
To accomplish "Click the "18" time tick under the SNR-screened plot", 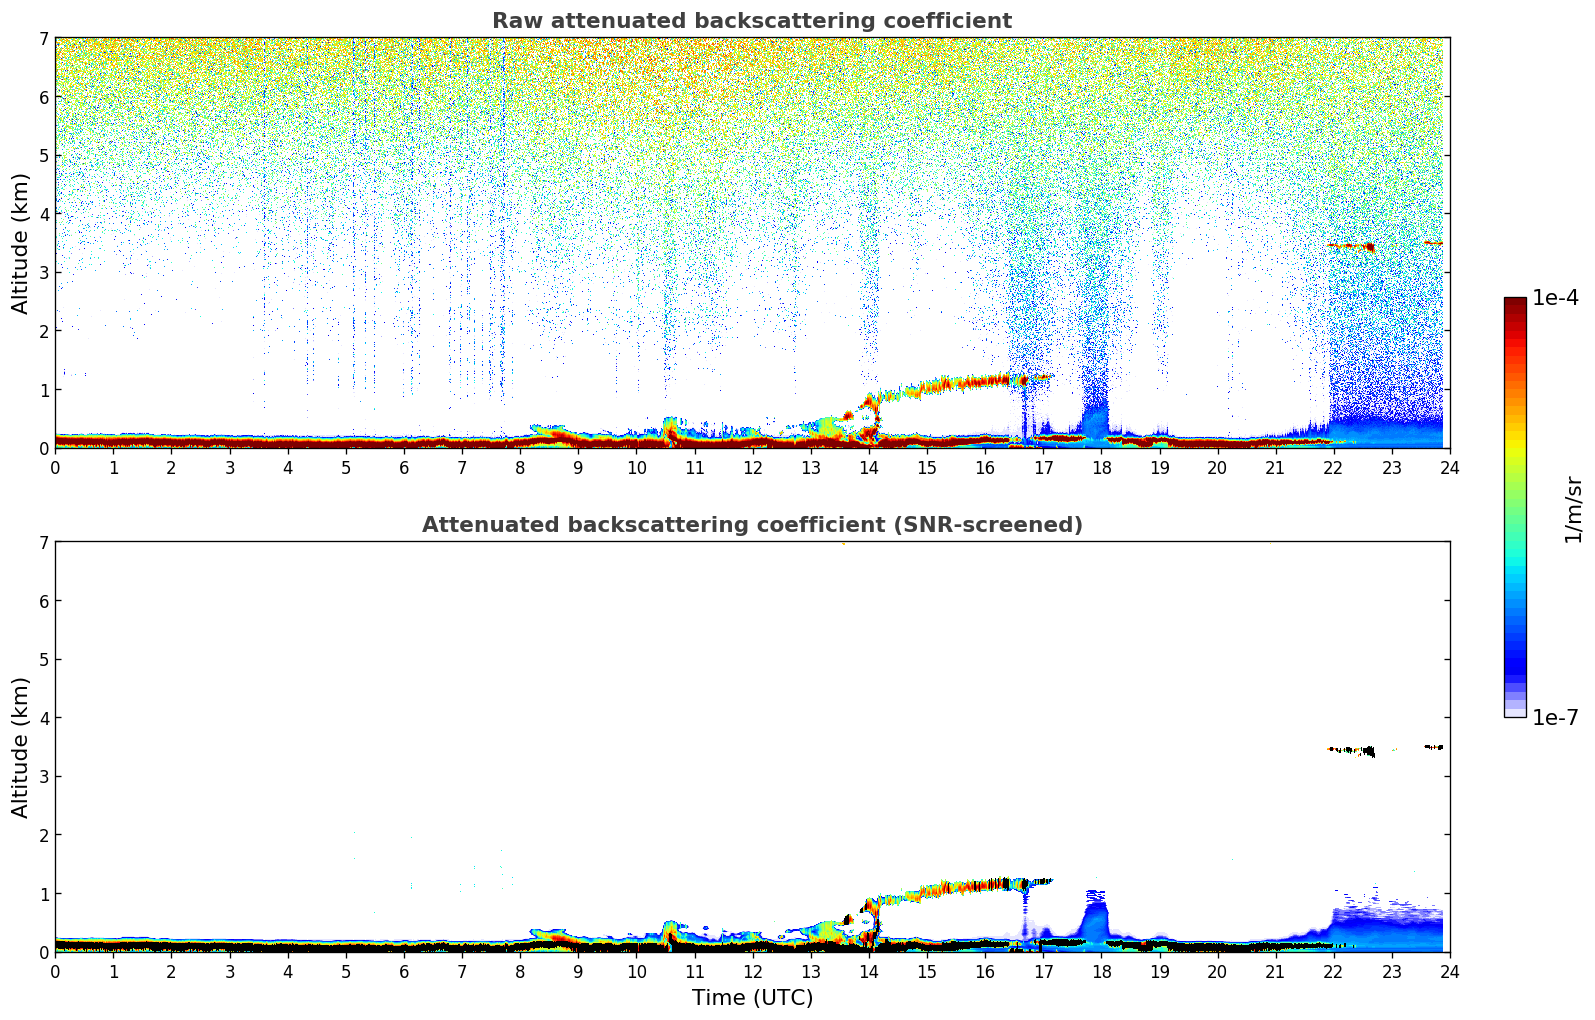I will pyautogui.click(x=1101, y=972).
